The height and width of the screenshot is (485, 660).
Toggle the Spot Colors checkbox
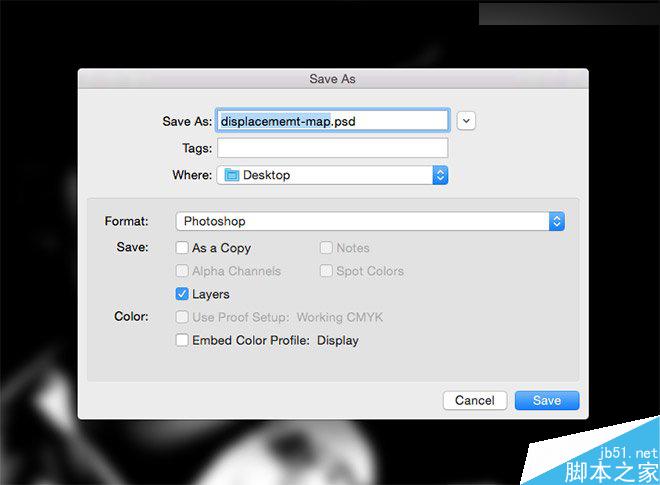(x=326, y=271)
